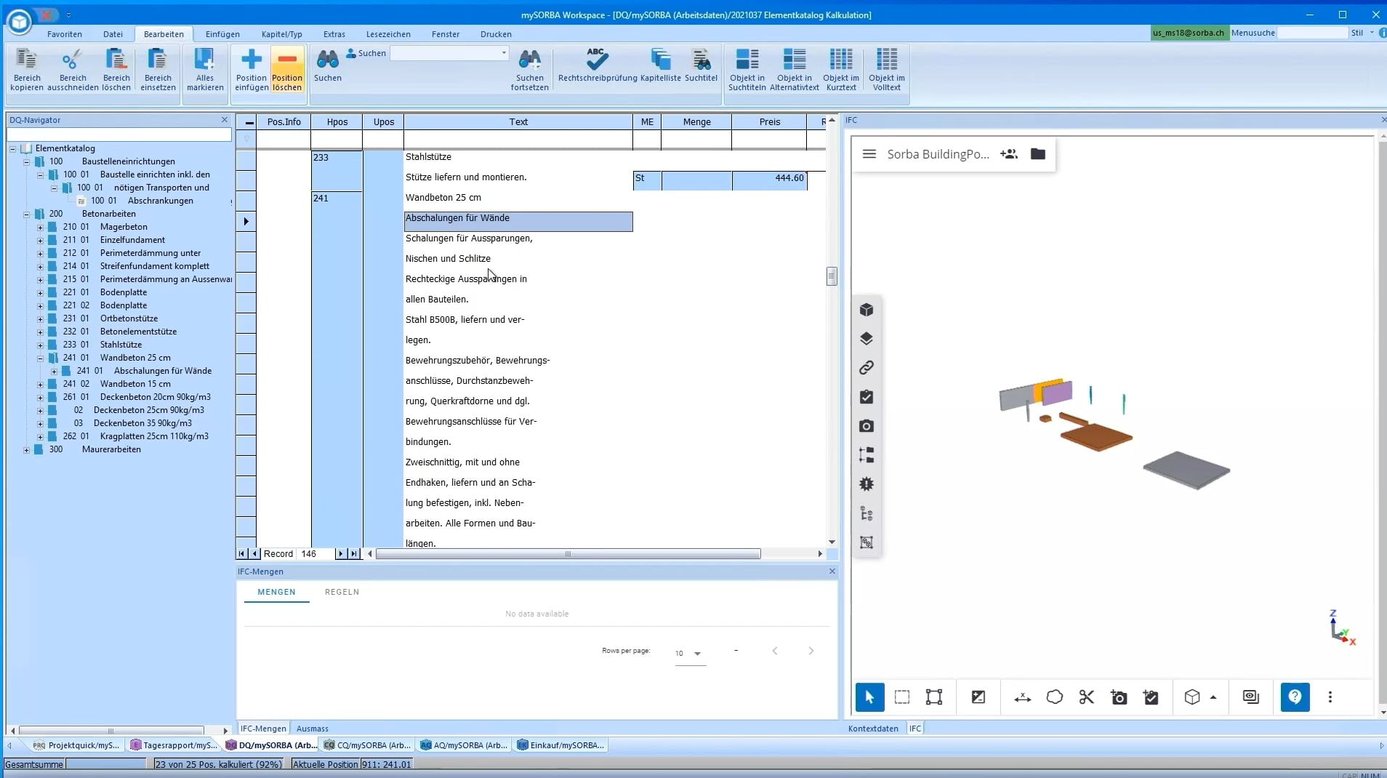Click the add-person icon in IFC viewer

1008,154
